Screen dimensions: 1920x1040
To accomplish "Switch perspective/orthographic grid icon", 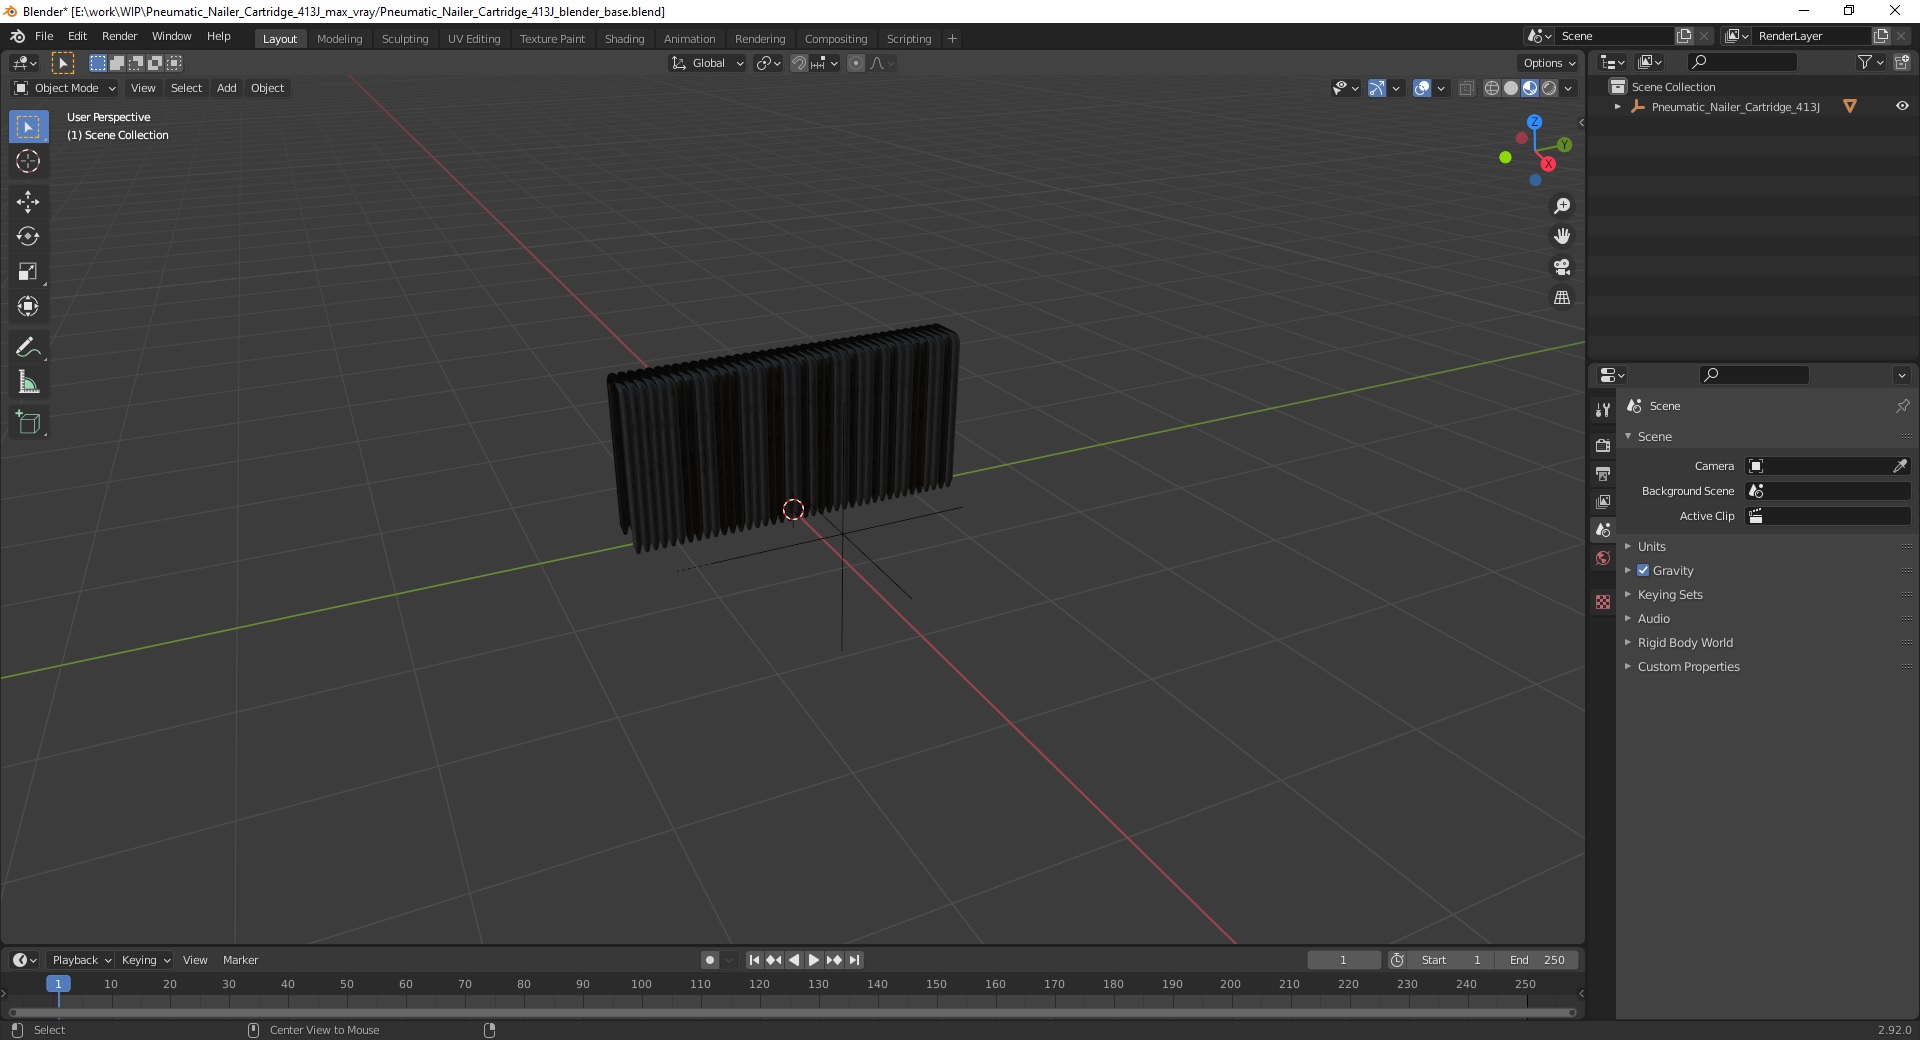I will [1562, 298].
